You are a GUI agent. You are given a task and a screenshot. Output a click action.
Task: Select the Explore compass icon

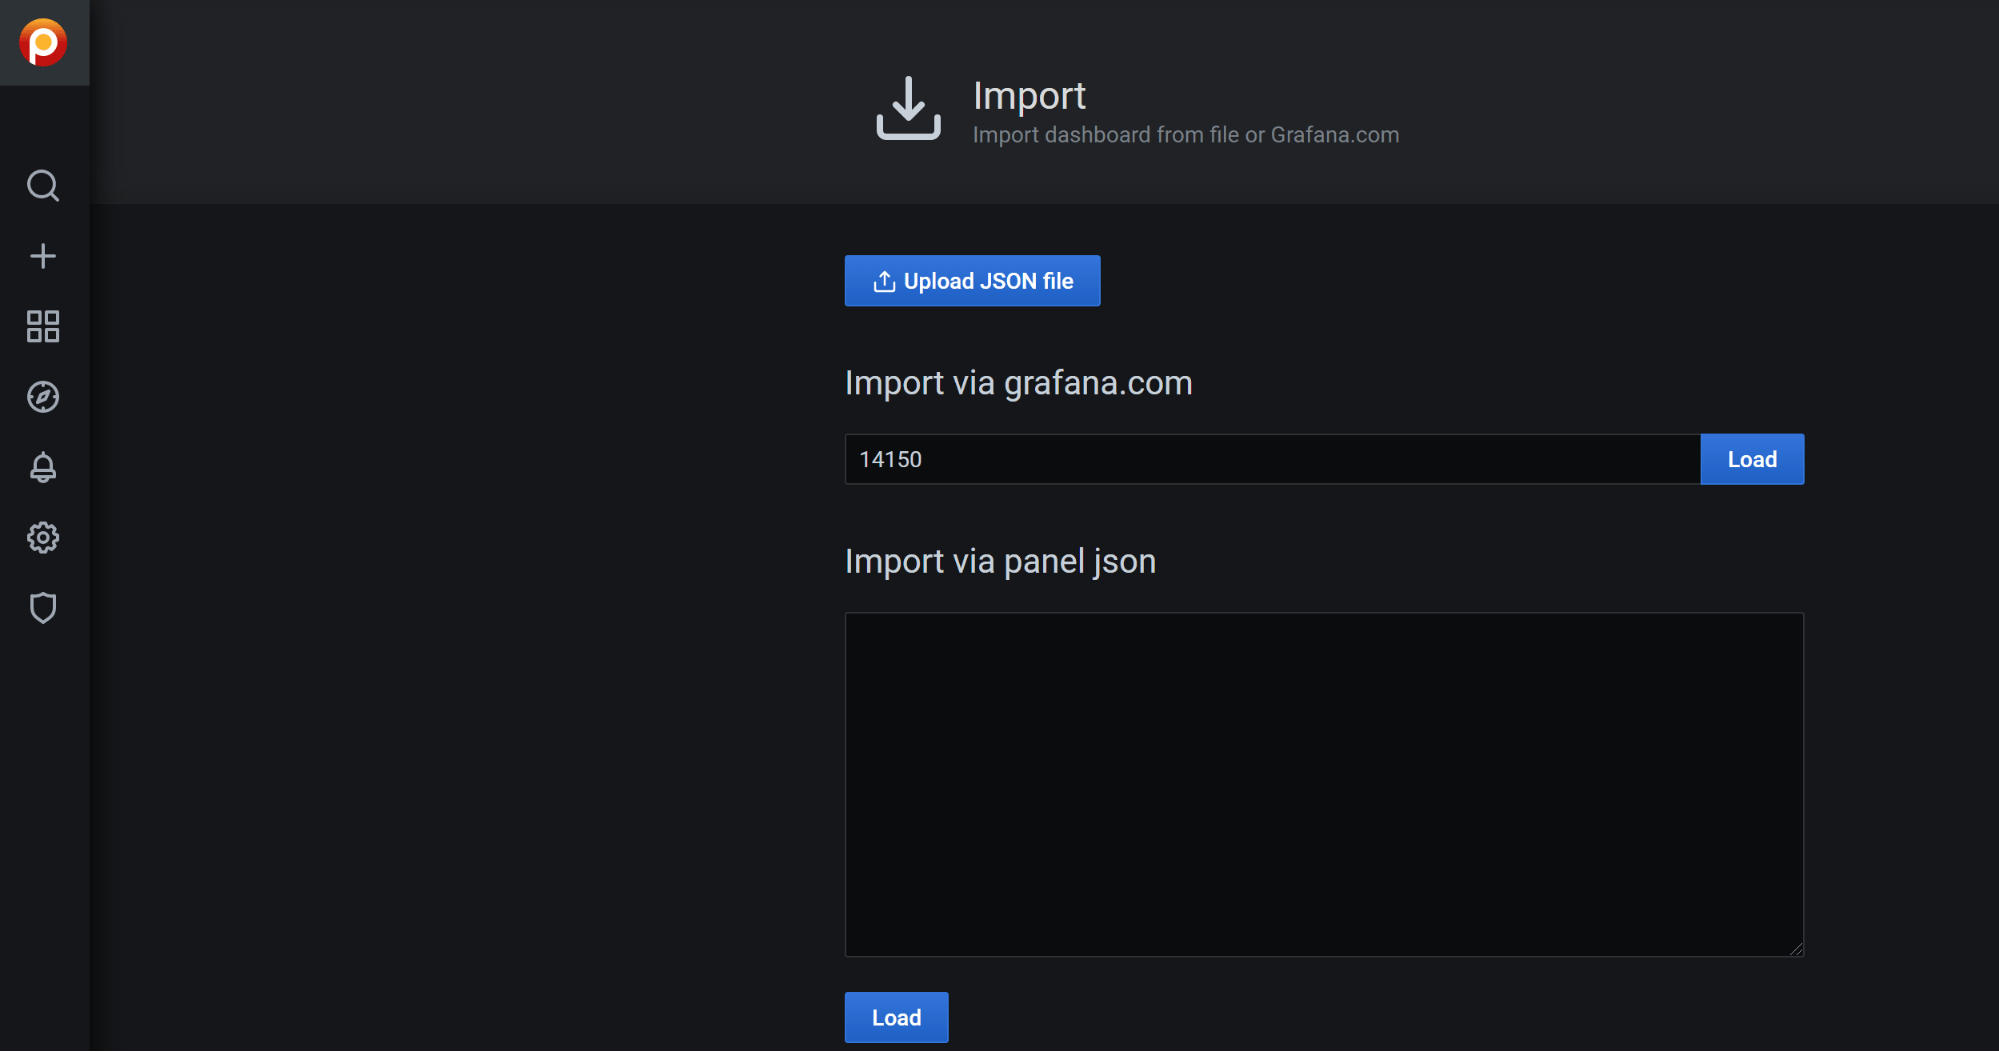[x=43, y=396]
